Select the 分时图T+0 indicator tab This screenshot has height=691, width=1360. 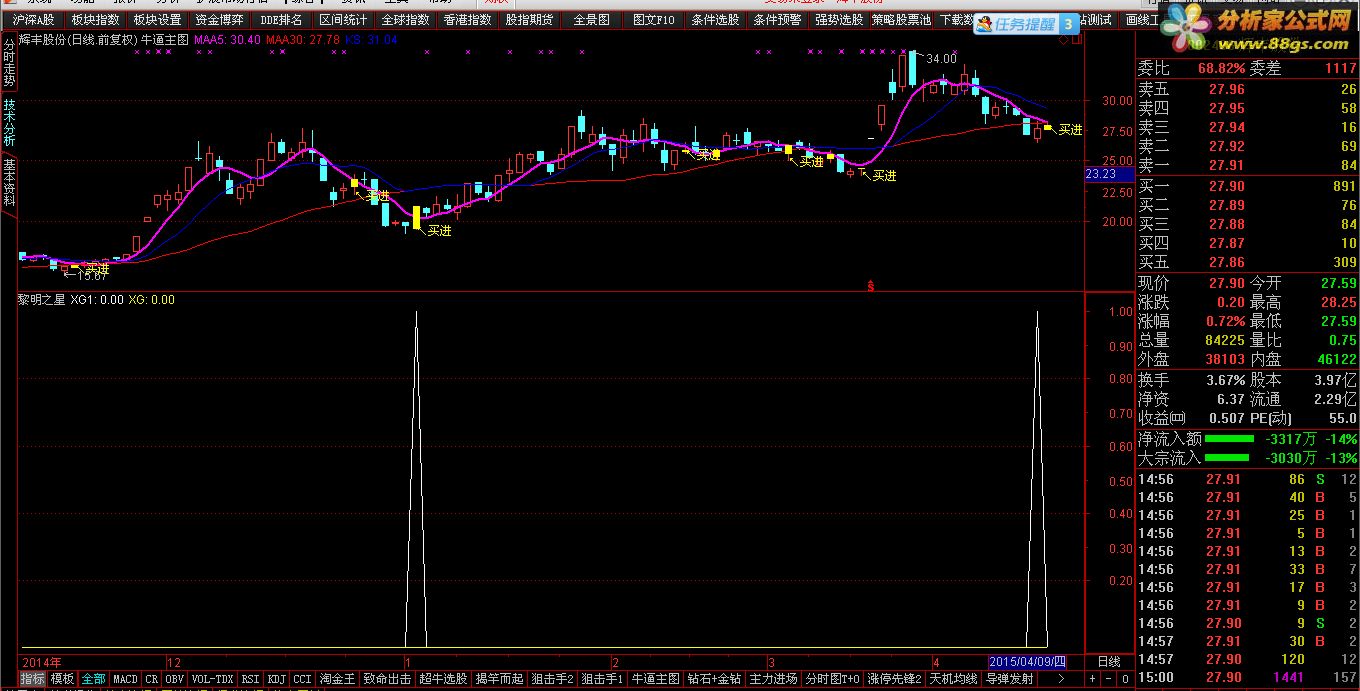click(x=832, y=679)
